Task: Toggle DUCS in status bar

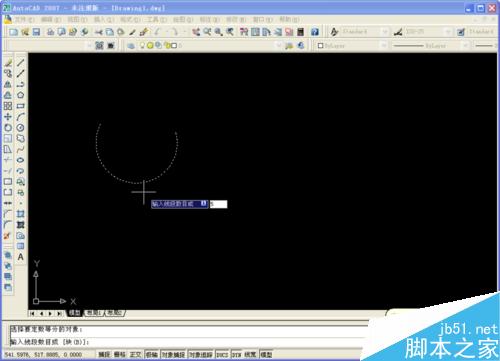Action: click(222, 355)
